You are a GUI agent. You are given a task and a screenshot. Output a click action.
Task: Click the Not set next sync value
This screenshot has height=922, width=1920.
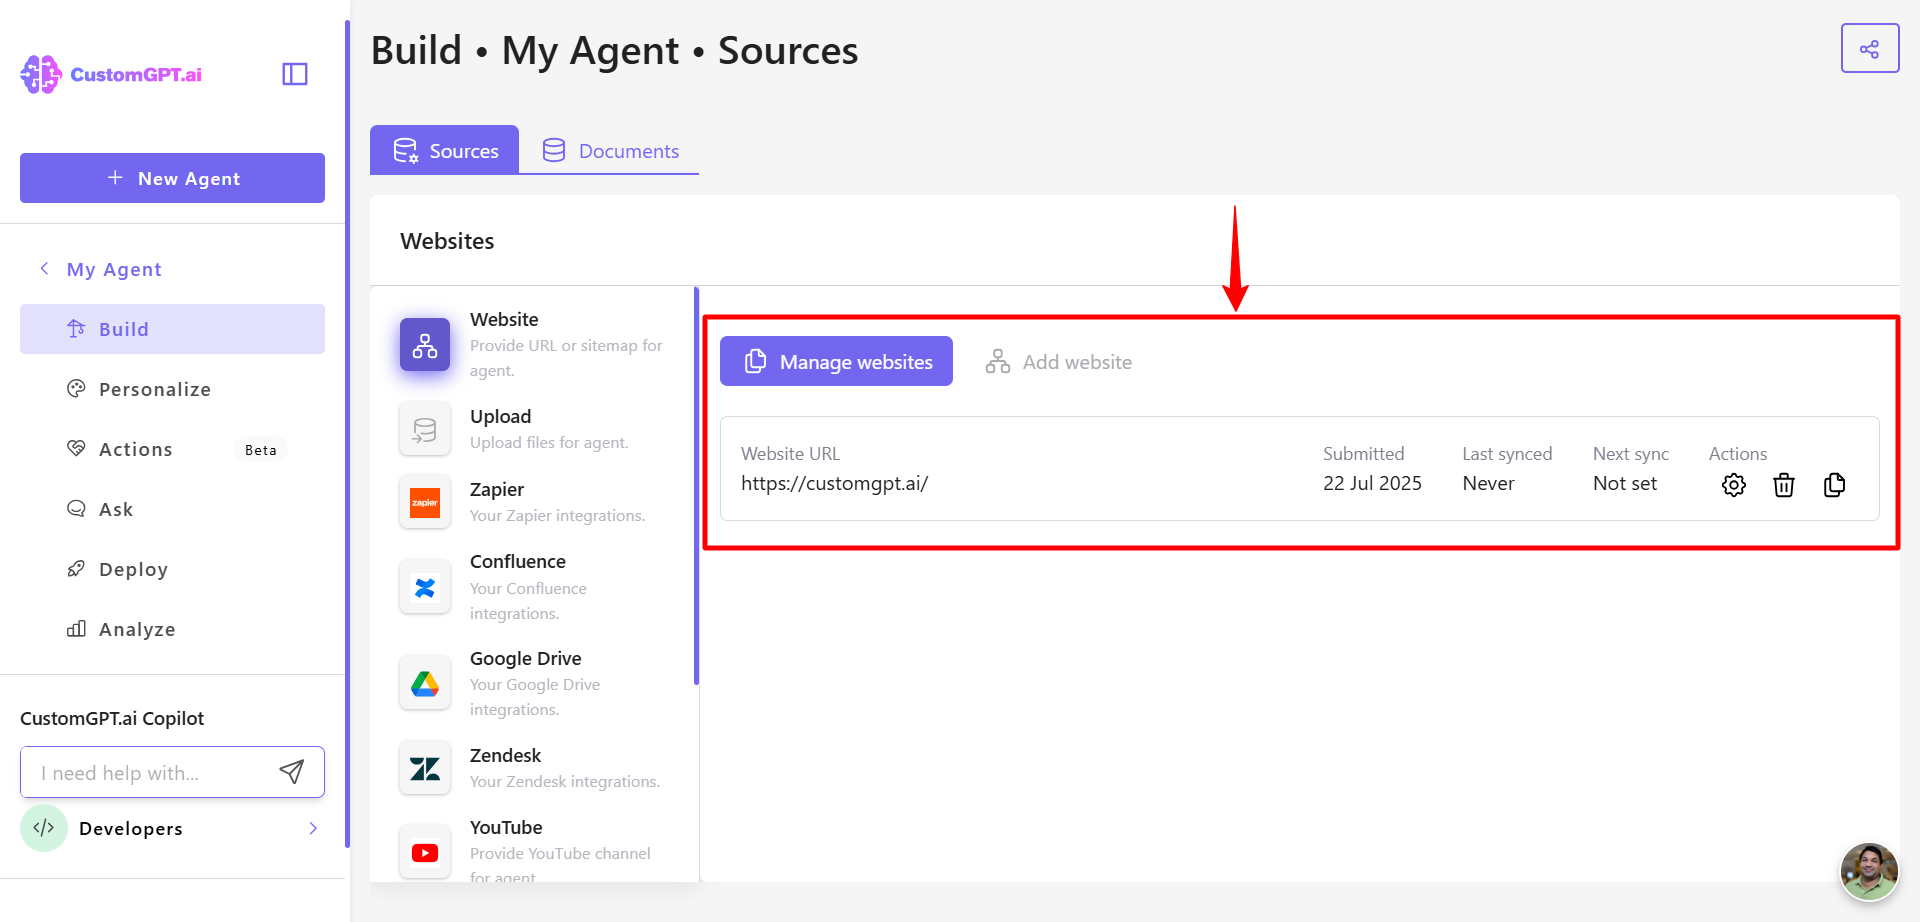pyautogui.click(x=1625, y=483)
